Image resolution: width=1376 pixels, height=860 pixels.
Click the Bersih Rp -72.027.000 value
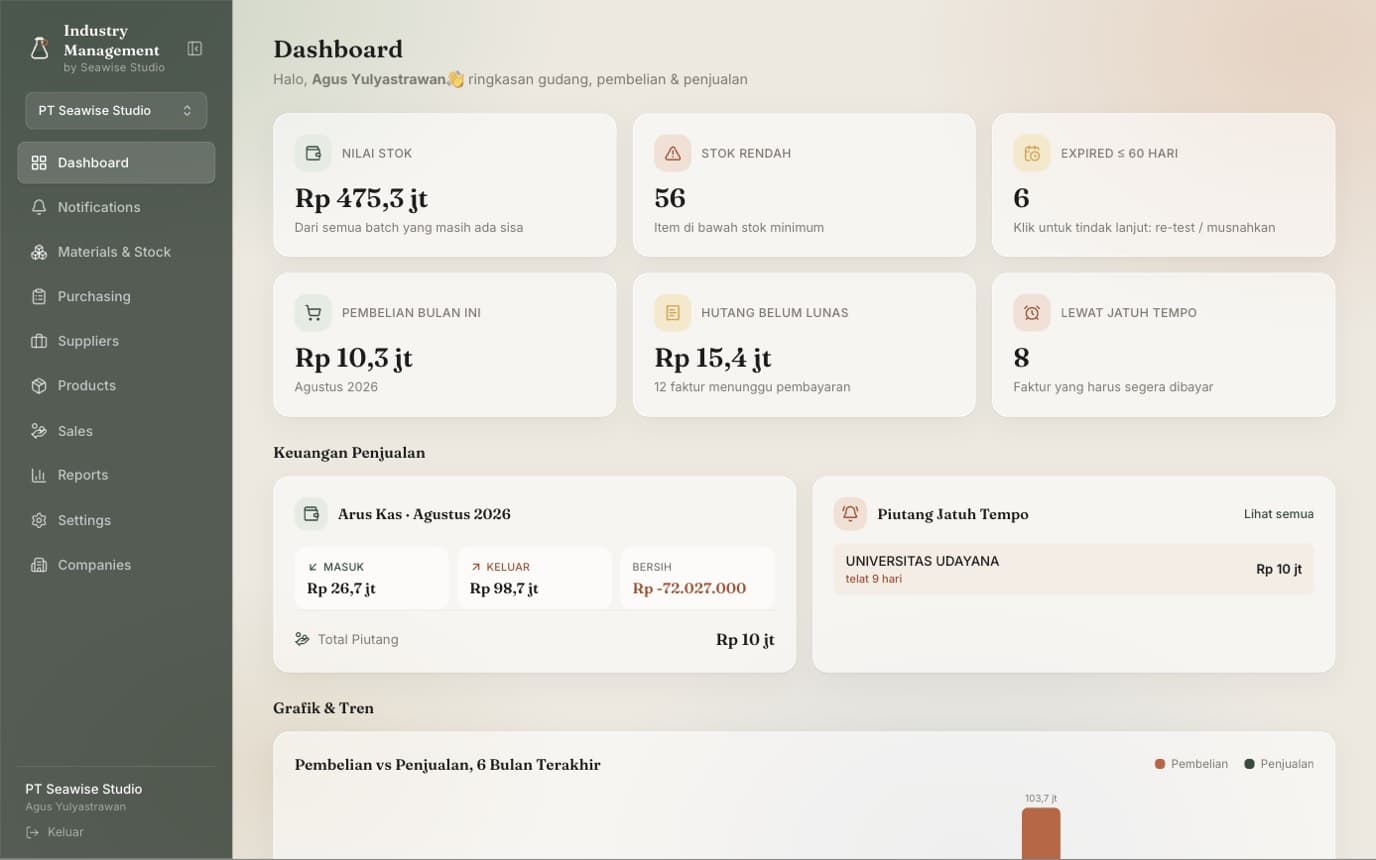click(x=689, y=588)
